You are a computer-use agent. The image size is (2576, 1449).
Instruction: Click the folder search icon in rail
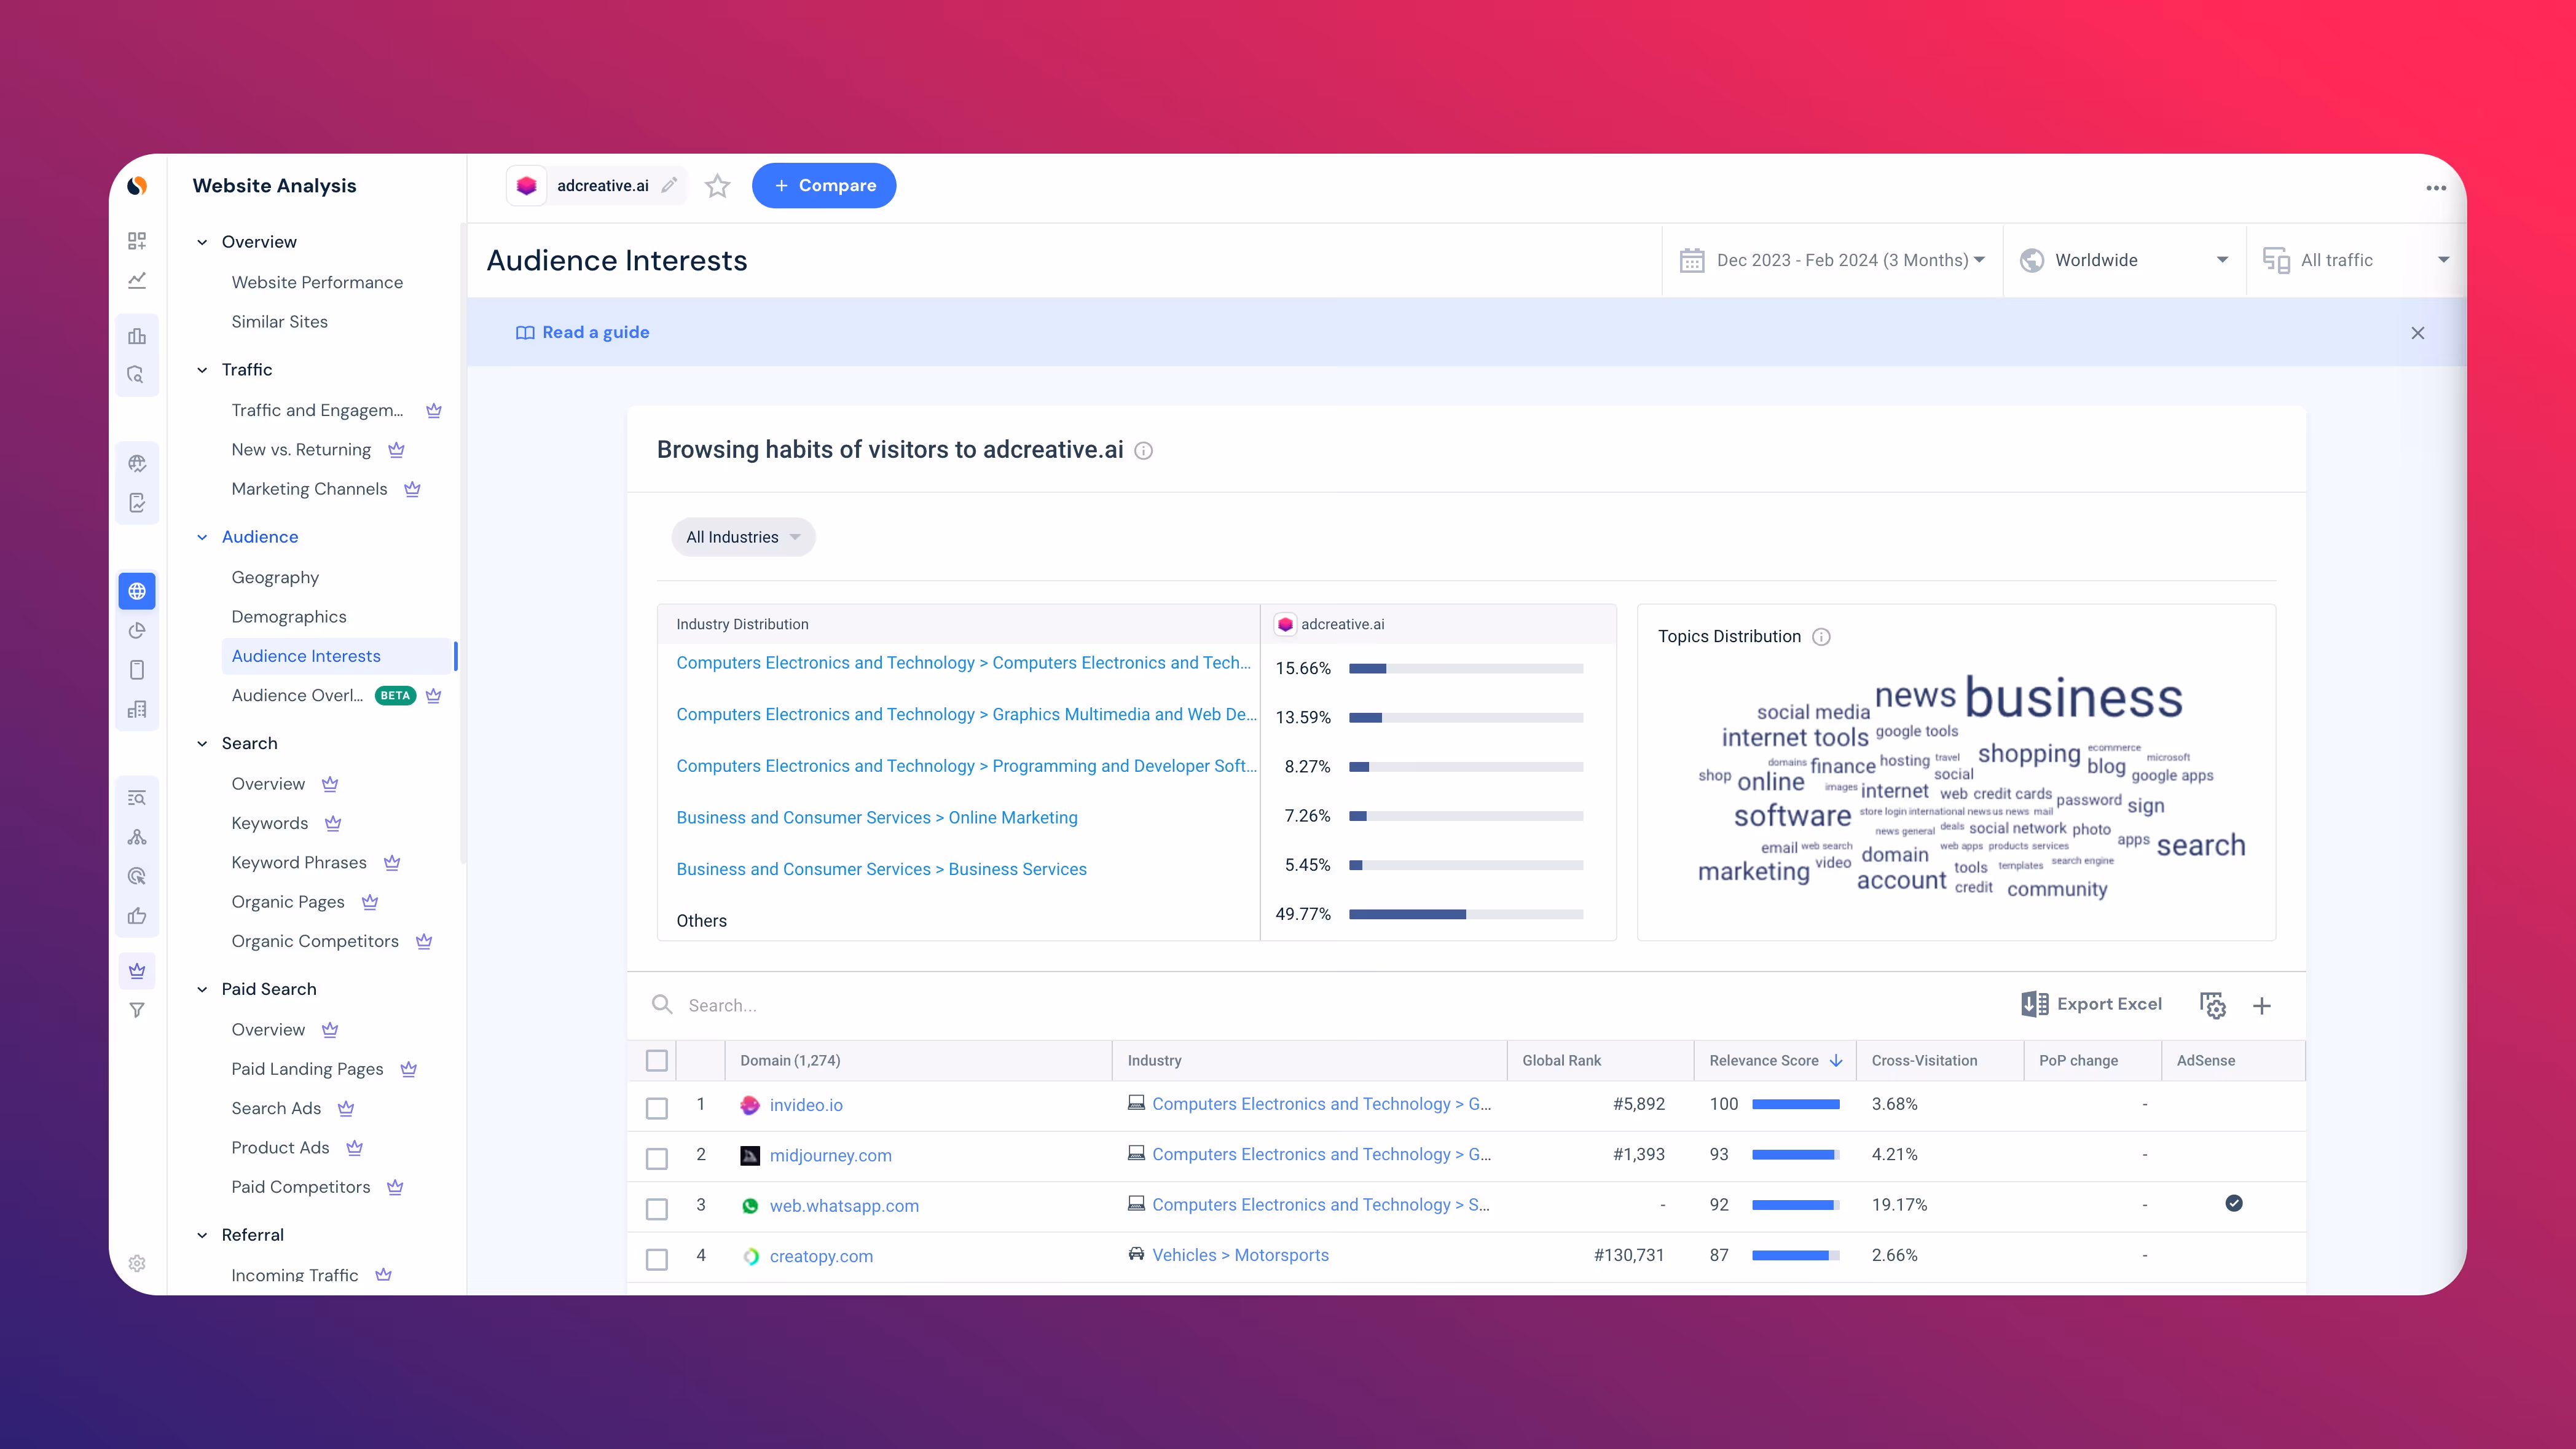(x=137, y=375)
